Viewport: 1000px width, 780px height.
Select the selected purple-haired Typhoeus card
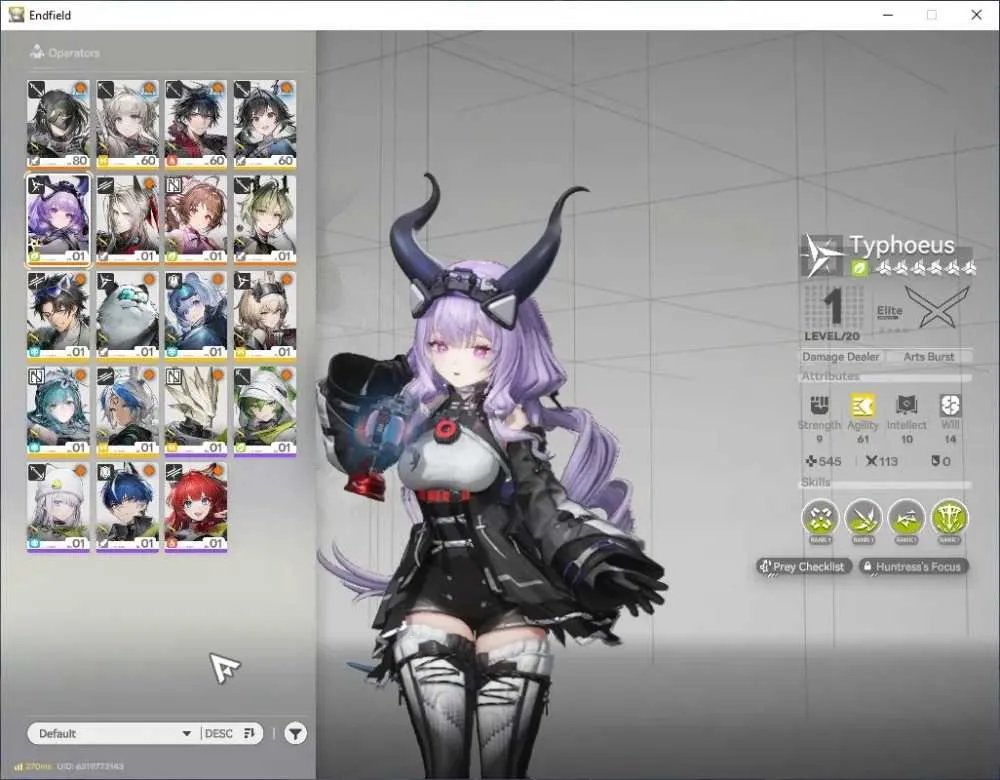click(x=58, y=219)
